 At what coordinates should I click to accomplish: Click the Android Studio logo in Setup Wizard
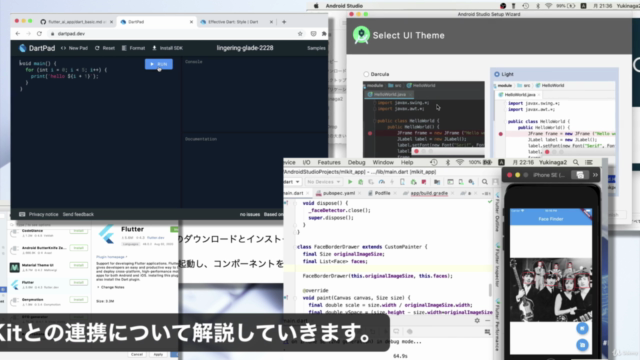click(361, 35)
